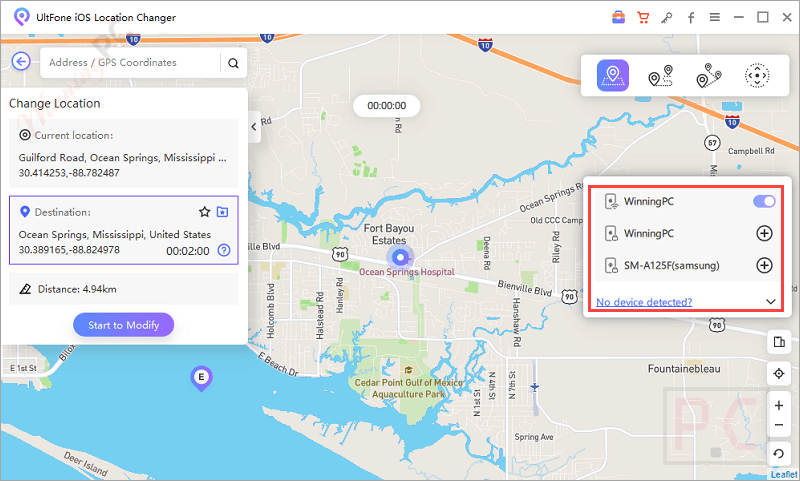The image size is (800, 481).
Task: Select the single-spot movement mode icon
Action: click(x=660, y=75)
